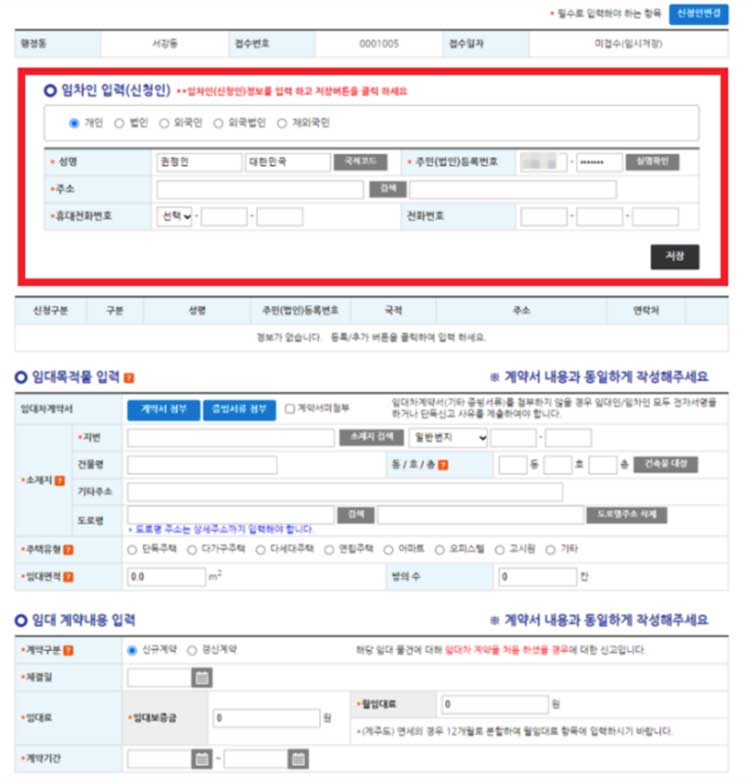Click the 동 number field
Screen dimensions: 750x782
pos(513,465)
